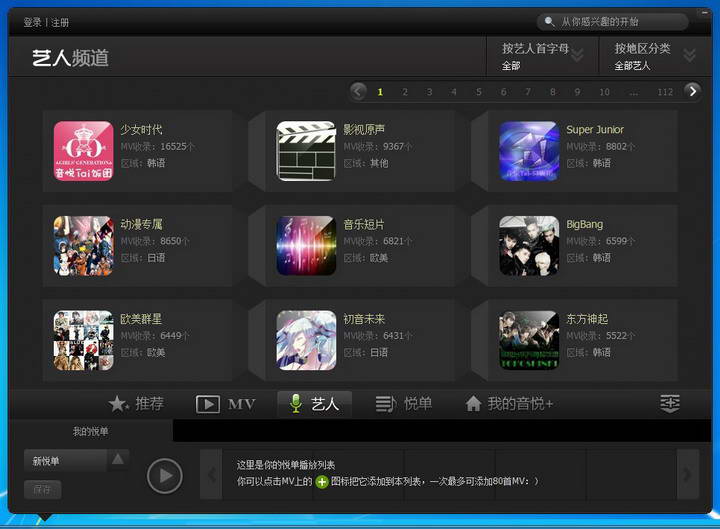Screen dimensions: 720x529
Task: Click the pagination ellipsis
Action: tap(634, 92)
